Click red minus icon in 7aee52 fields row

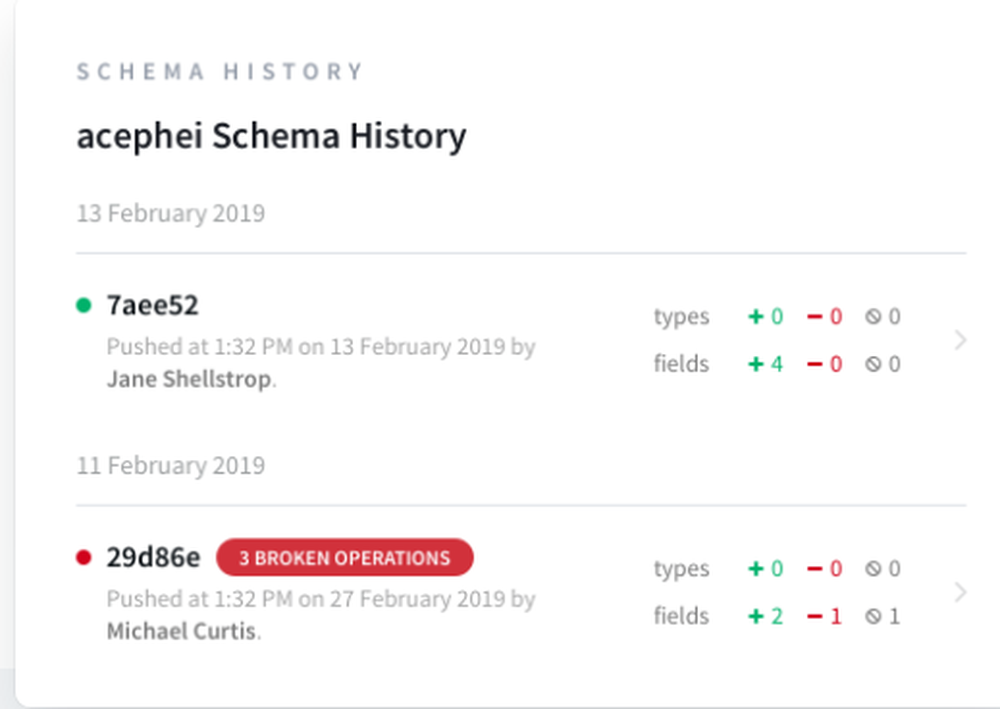tap(815, 365)
